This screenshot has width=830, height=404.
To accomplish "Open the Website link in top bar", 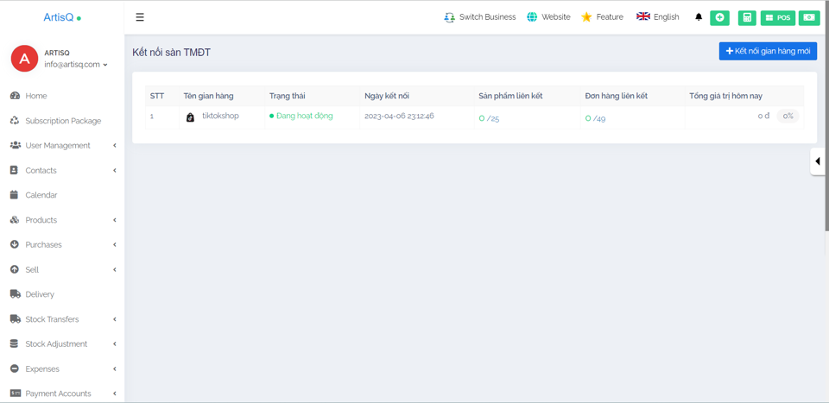I will (x=548, y=17).
